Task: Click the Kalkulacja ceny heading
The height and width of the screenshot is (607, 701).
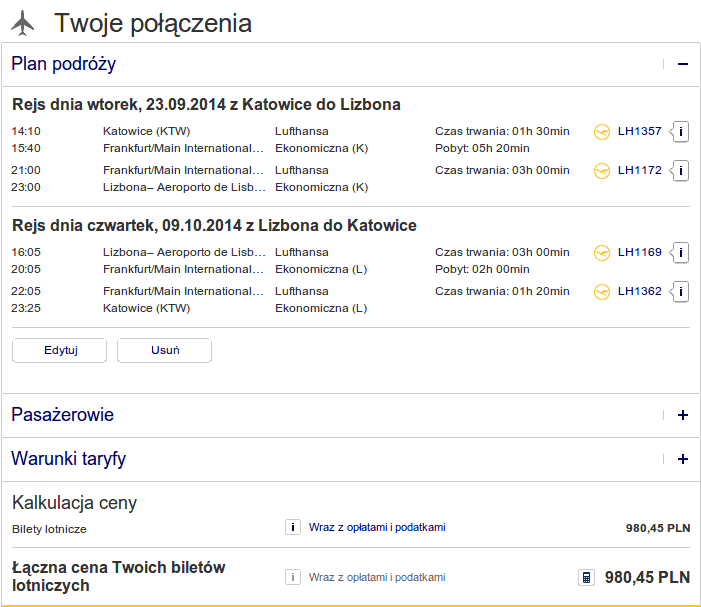Action: pyautogui.click(x=74, y=503)
